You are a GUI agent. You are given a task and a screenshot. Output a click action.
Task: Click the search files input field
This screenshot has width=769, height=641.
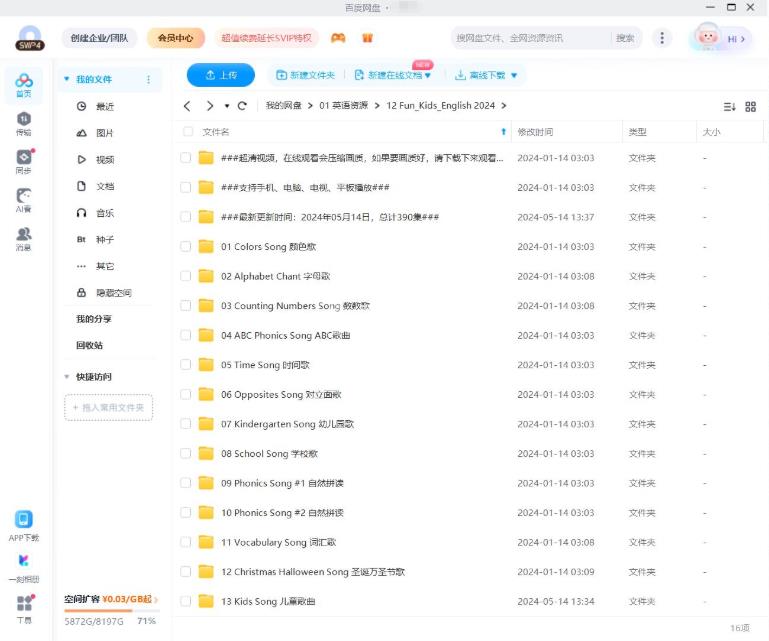click(x=532, y=38)
